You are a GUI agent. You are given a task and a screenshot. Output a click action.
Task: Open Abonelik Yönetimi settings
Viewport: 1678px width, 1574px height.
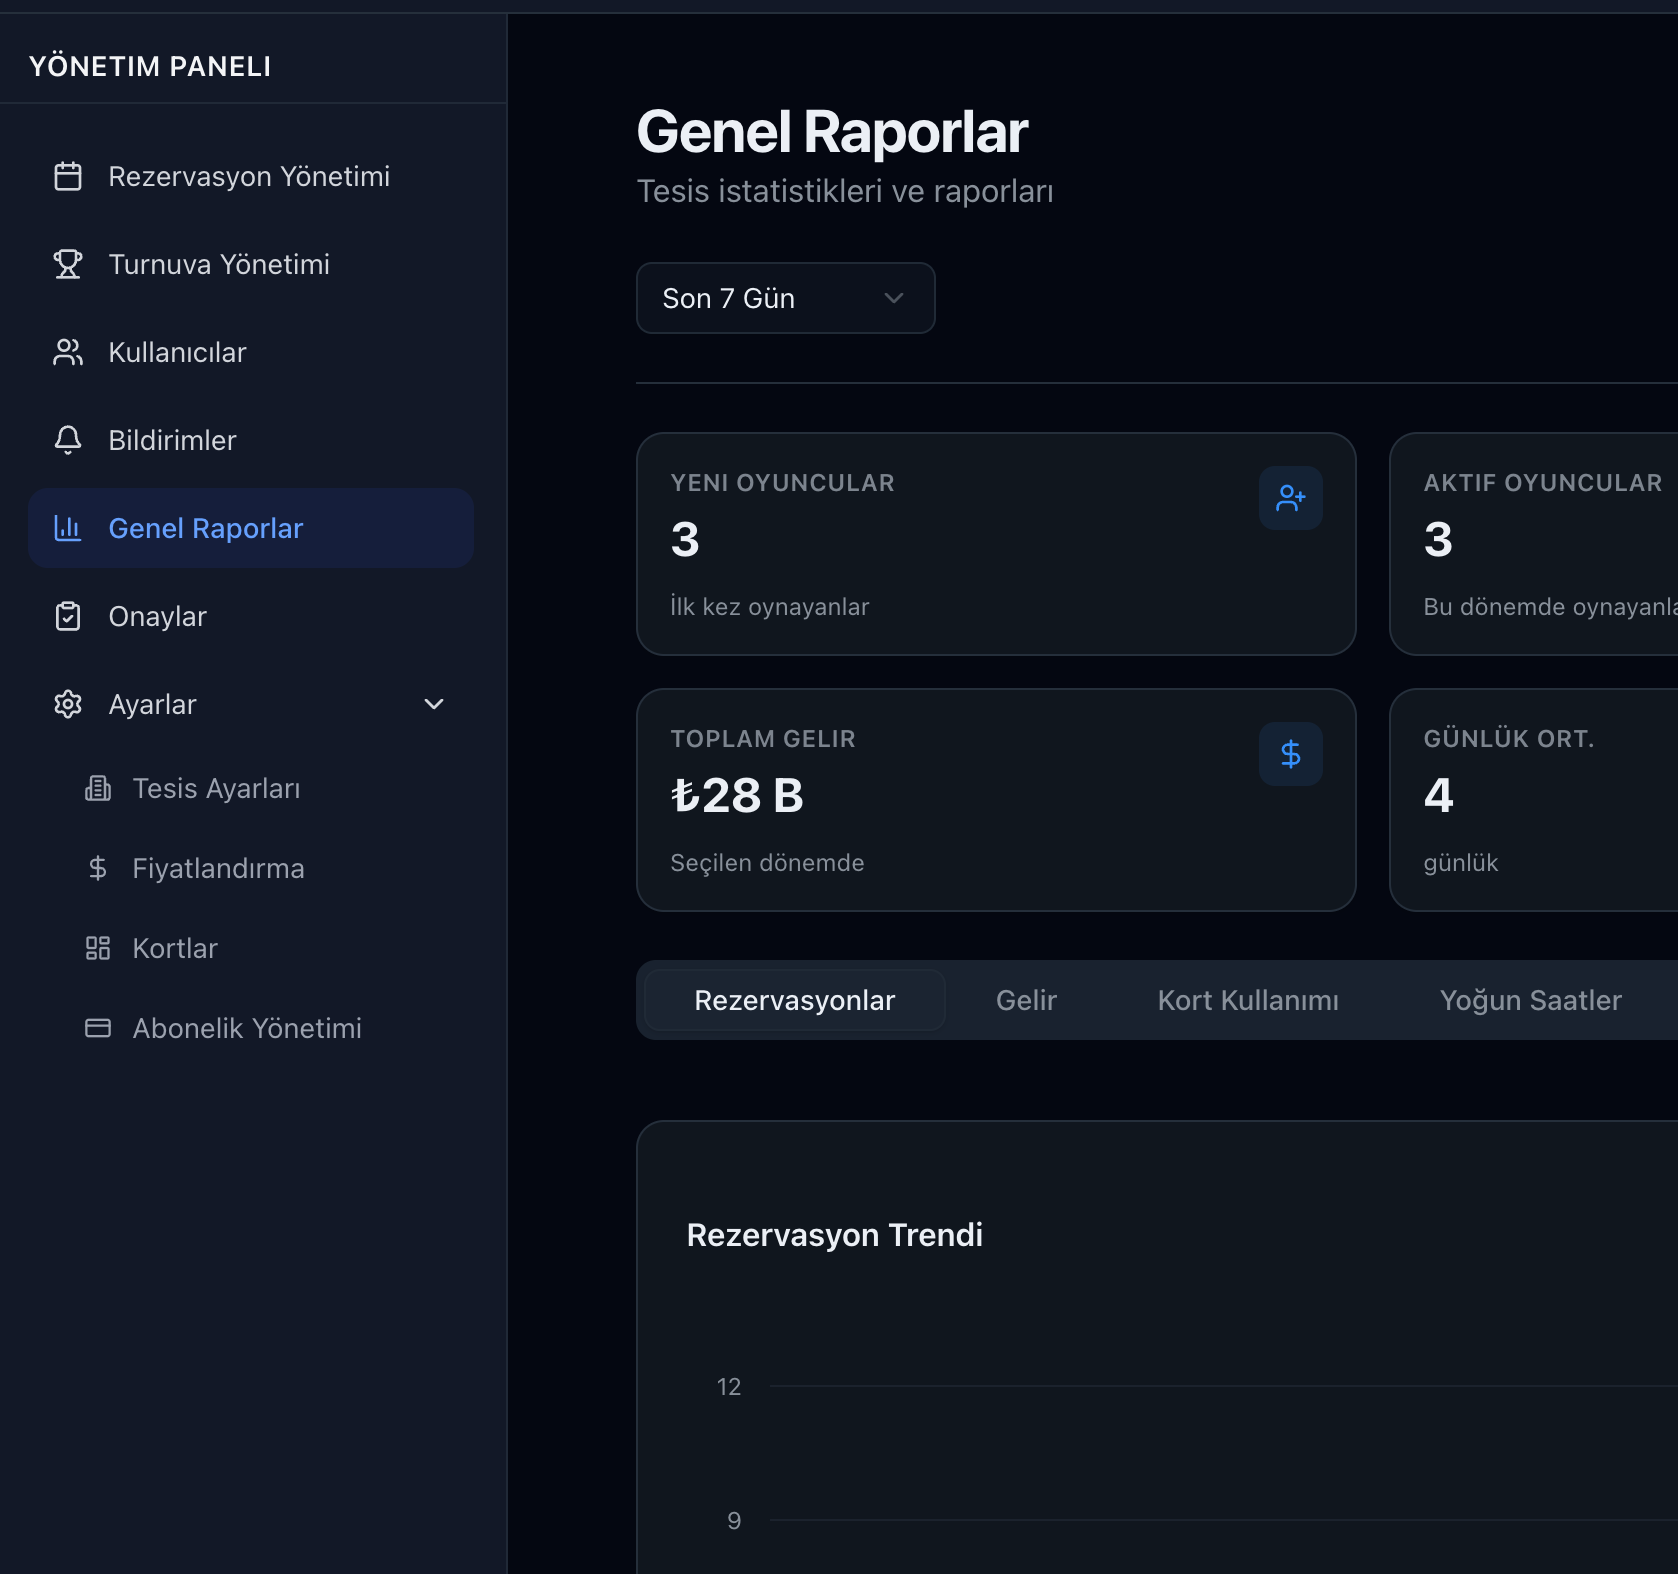[247, 1028]
